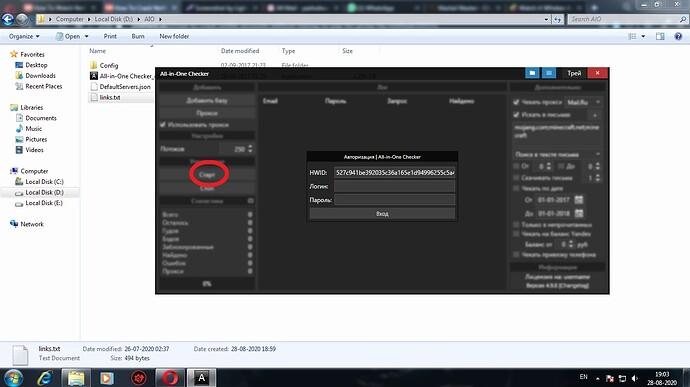Click the Action Center flag in system tray

pyautogui.click(x=610, y=378)
